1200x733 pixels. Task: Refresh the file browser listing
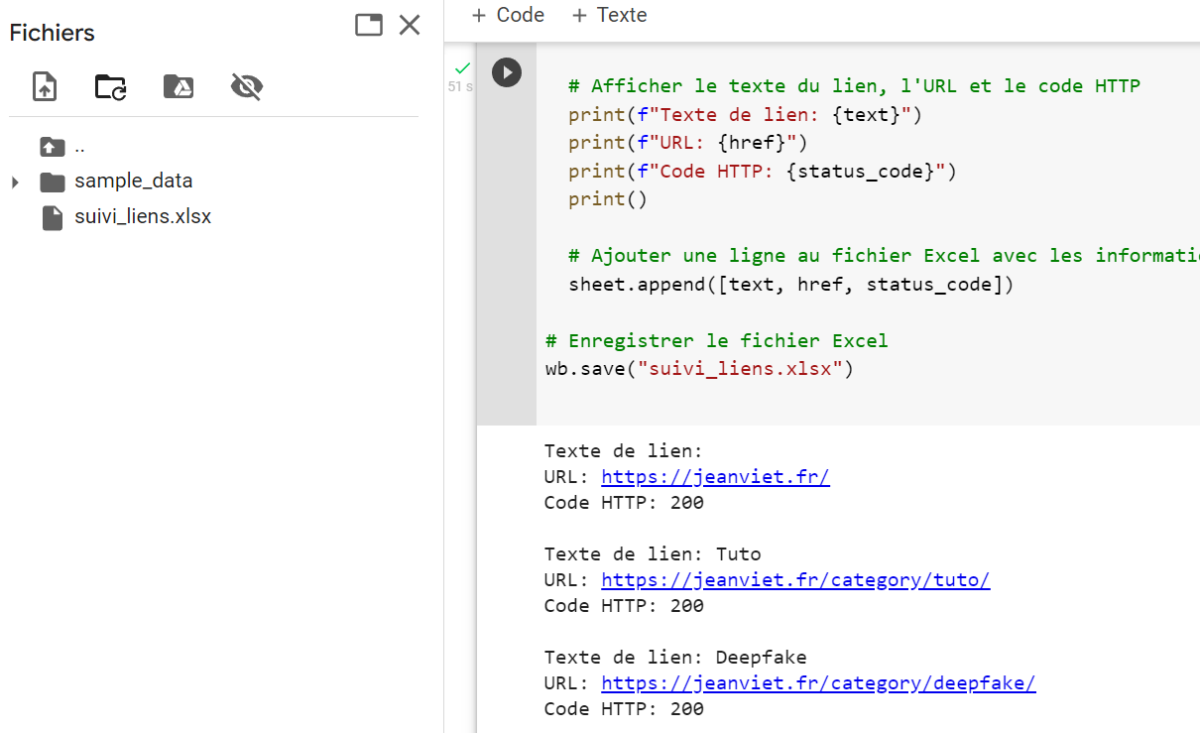[x=111, y=87]
